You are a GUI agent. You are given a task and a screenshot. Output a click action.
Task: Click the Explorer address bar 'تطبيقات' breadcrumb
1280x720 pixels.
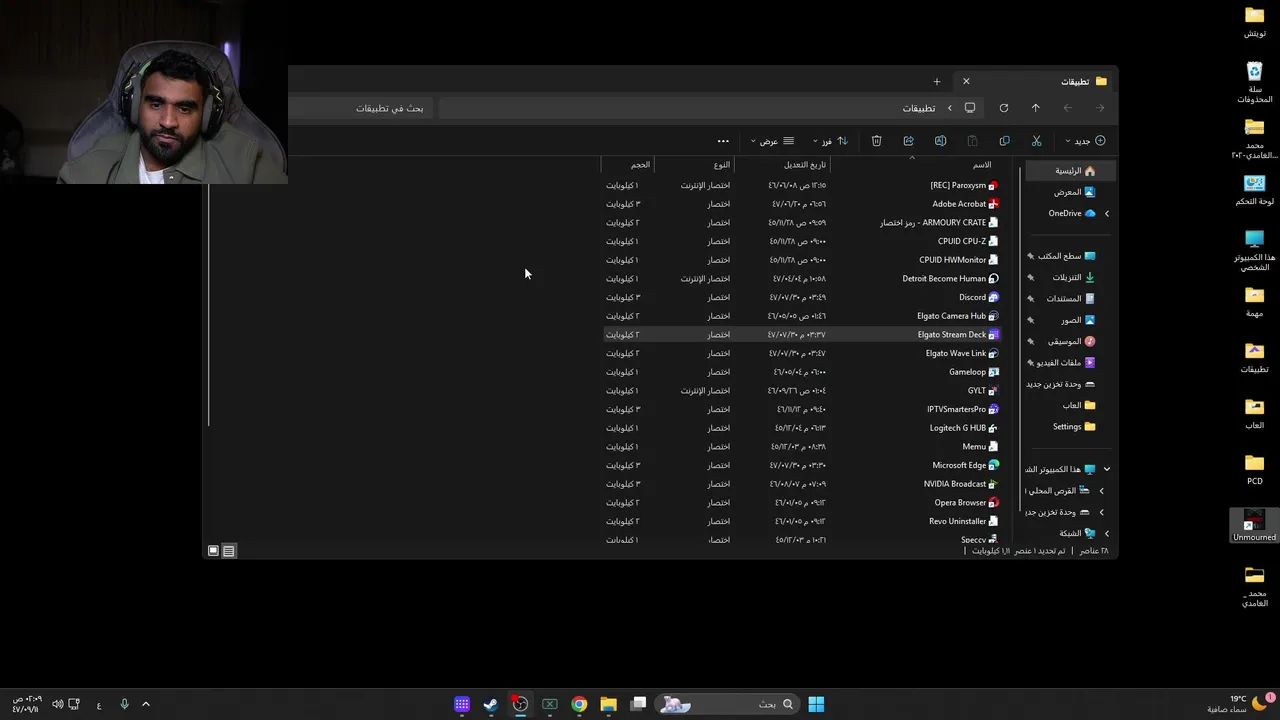pos(919,108)
